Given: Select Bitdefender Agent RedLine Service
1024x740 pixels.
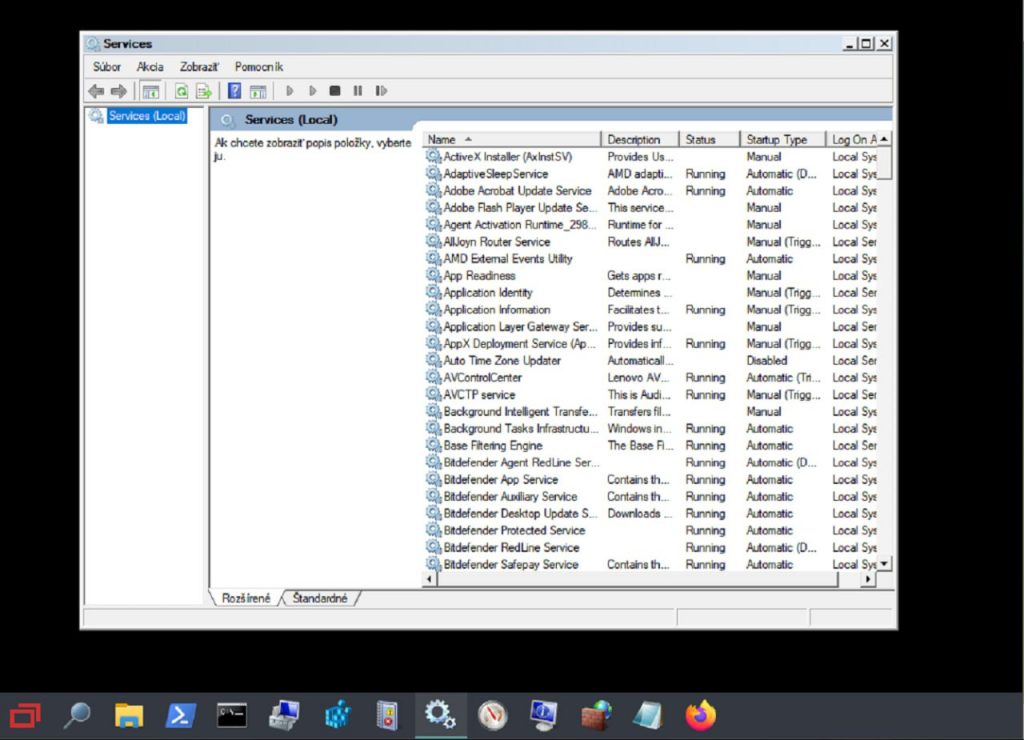Looking at the screenshot, I should click(x=650, y=462).
